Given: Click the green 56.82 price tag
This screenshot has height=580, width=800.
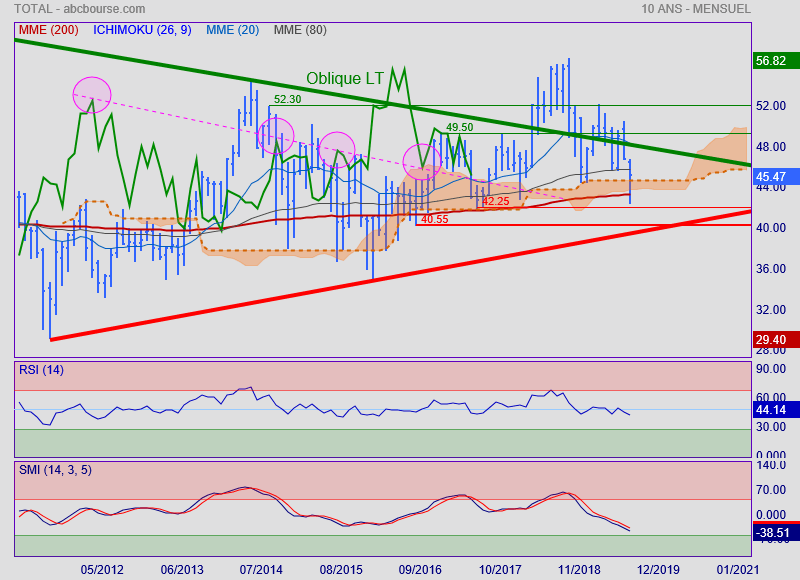Looking at the screenshot, I should tap(776, 61).
